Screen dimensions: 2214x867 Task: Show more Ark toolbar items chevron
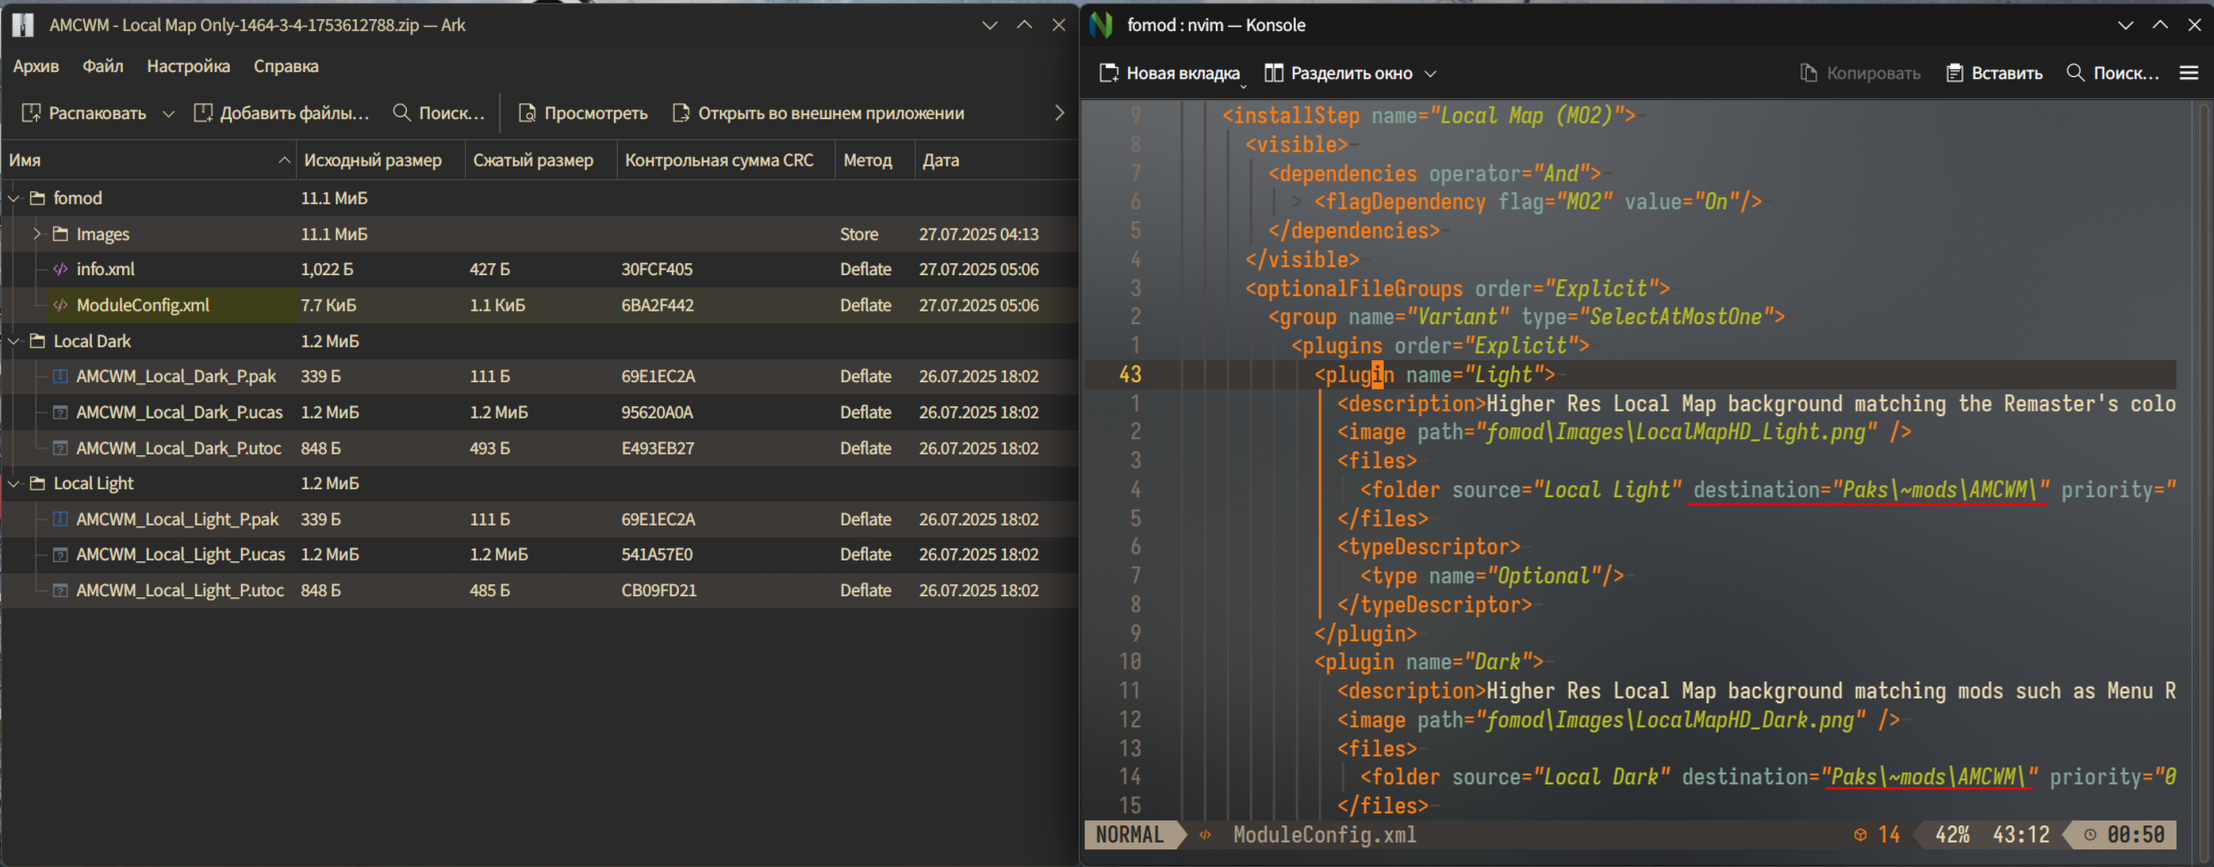[1059, 113]
